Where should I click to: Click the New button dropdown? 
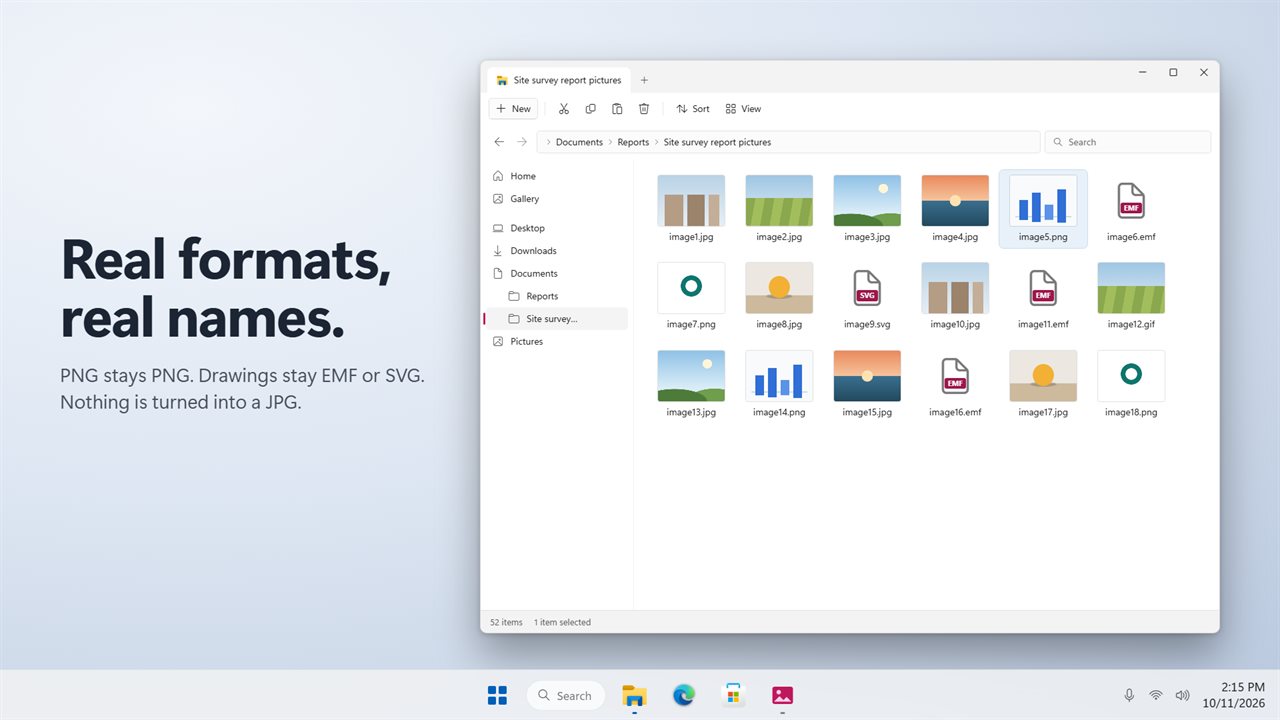(x=513, y=109)
